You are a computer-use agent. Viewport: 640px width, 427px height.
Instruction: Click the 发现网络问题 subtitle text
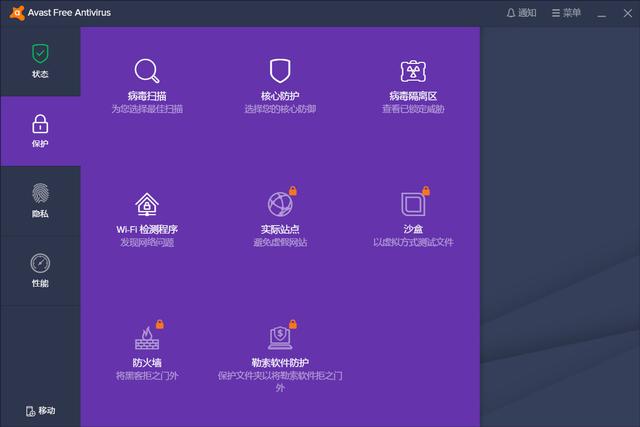click(147, 242)
